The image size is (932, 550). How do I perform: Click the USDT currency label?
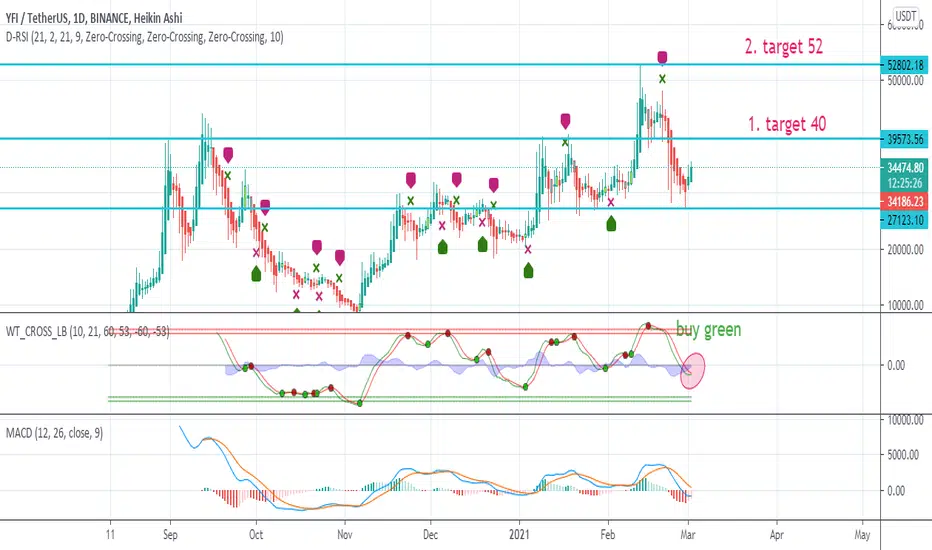click(x=905, y=16)
